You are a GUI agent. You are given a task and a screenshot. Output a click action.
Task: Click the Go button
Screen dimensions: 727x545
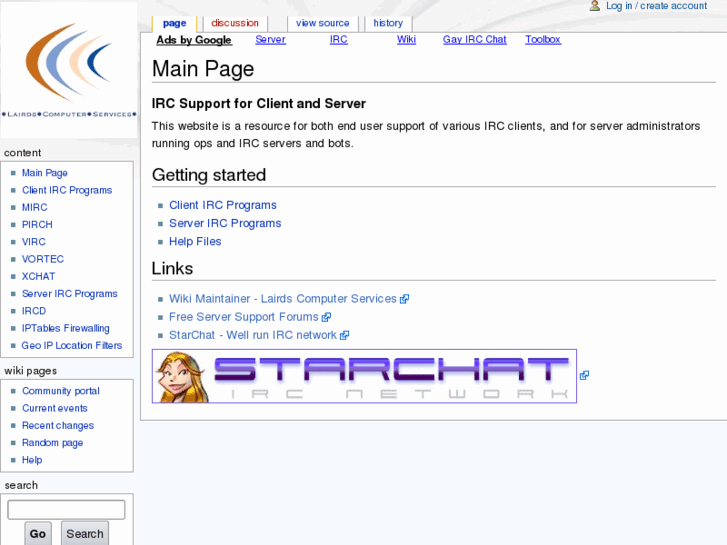(38, 534)
